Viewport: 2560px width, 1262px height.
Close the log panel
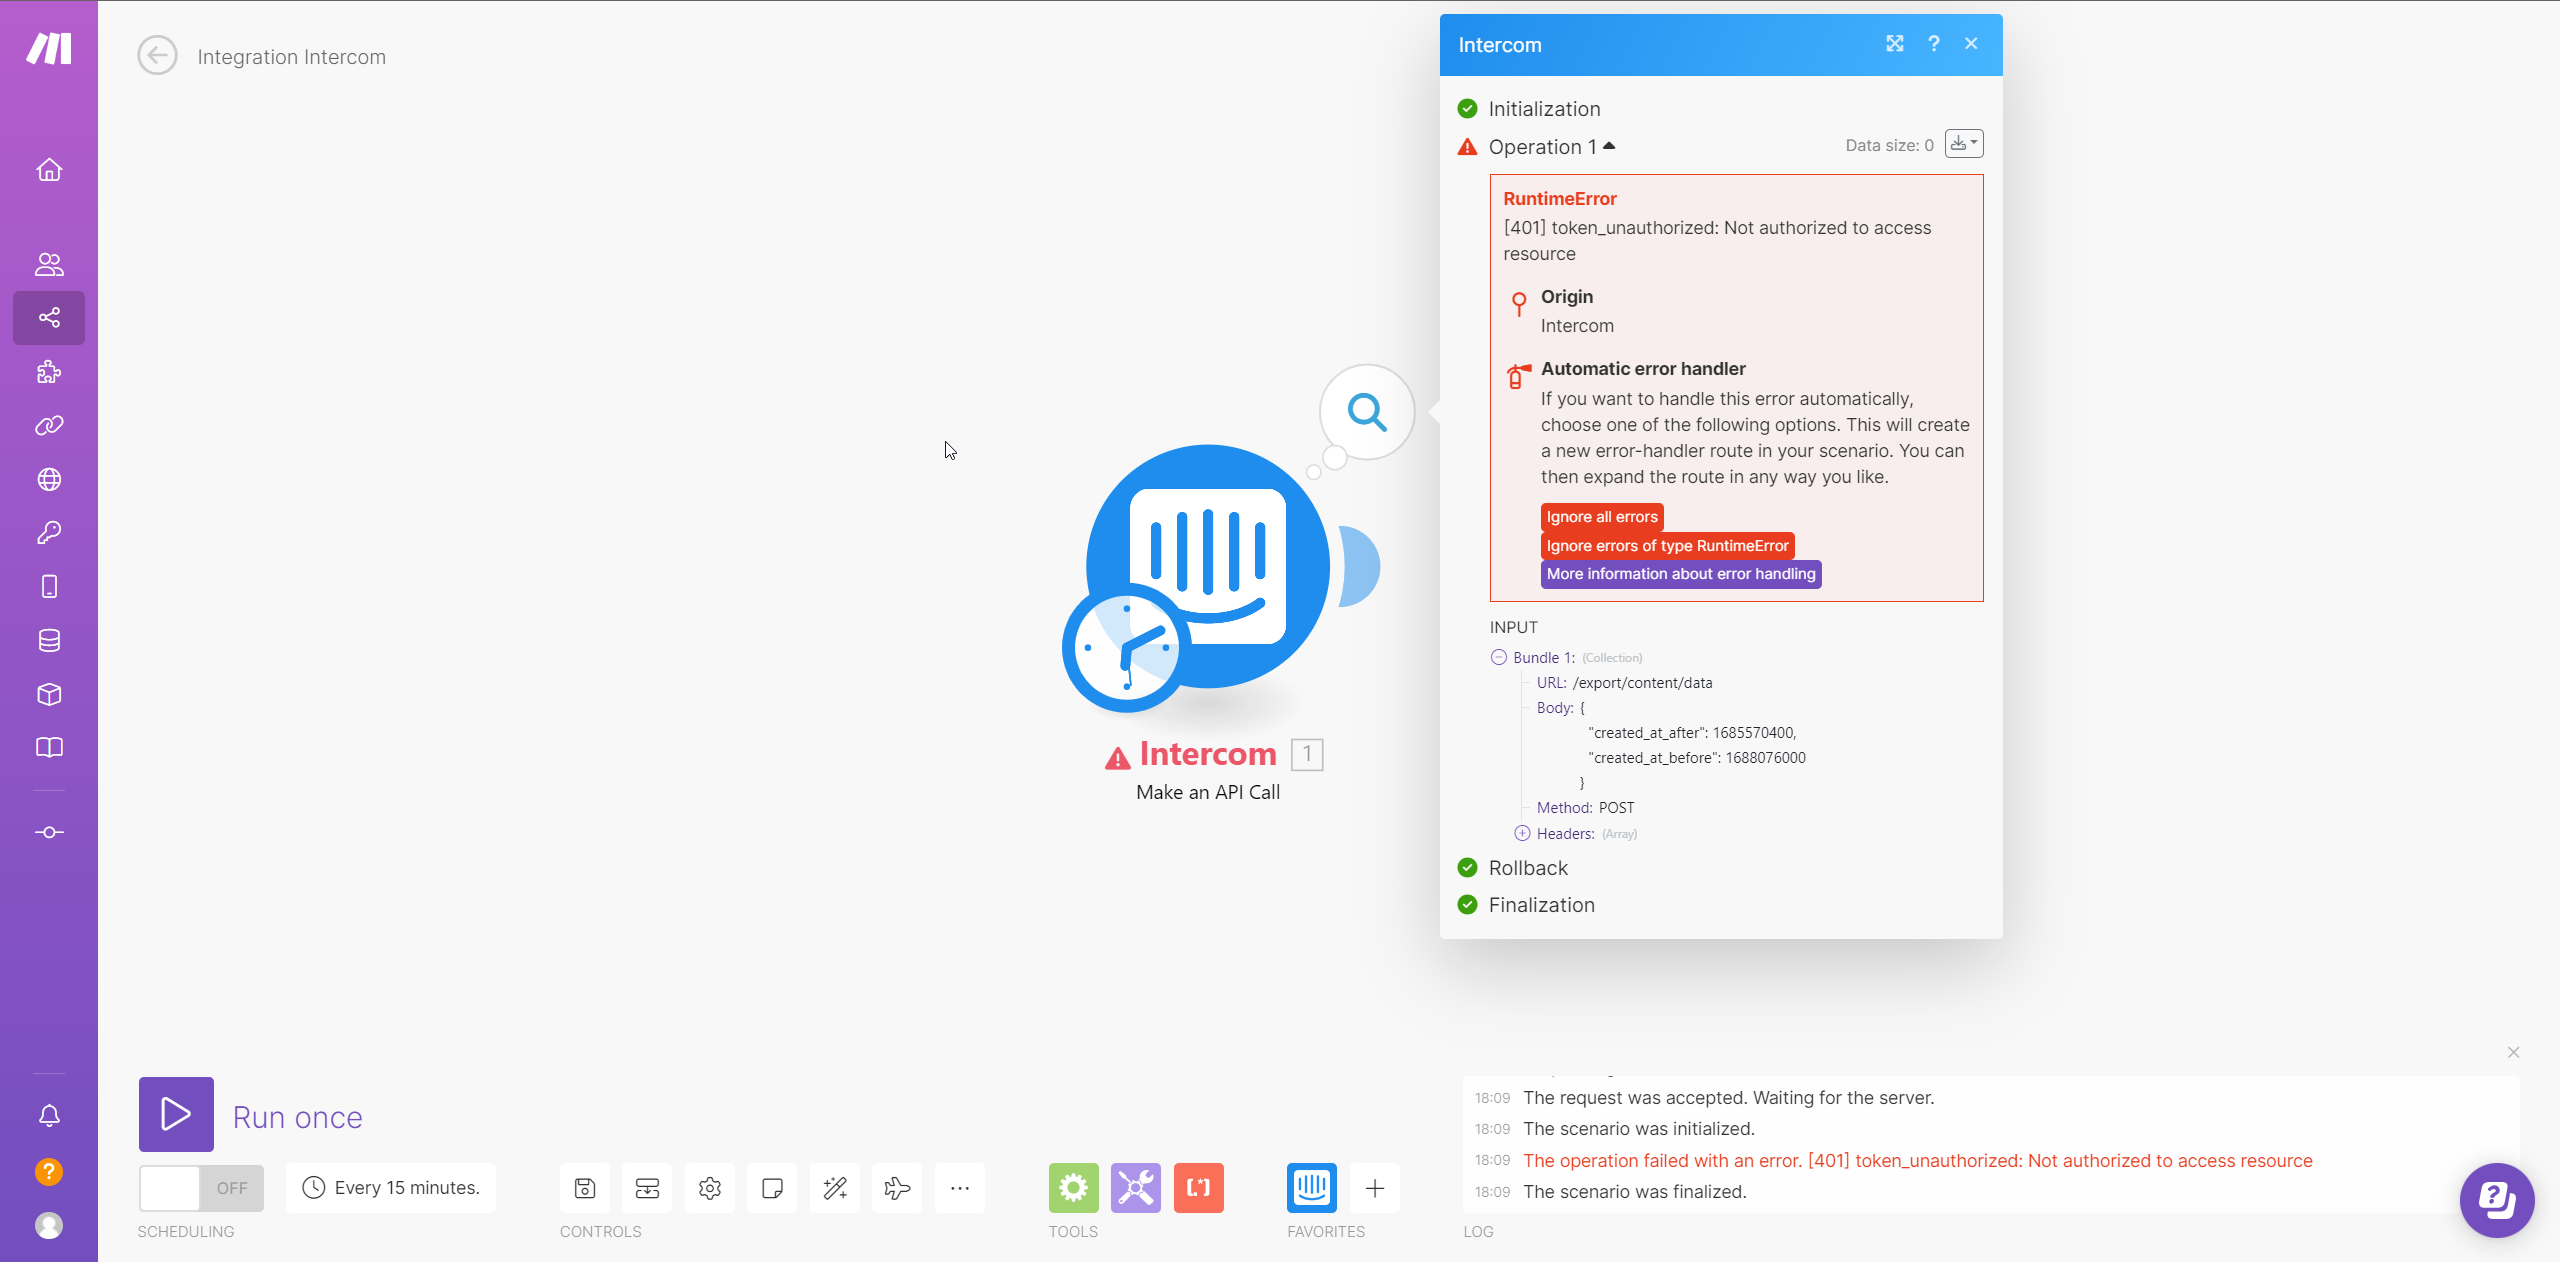[2513, 1052]
